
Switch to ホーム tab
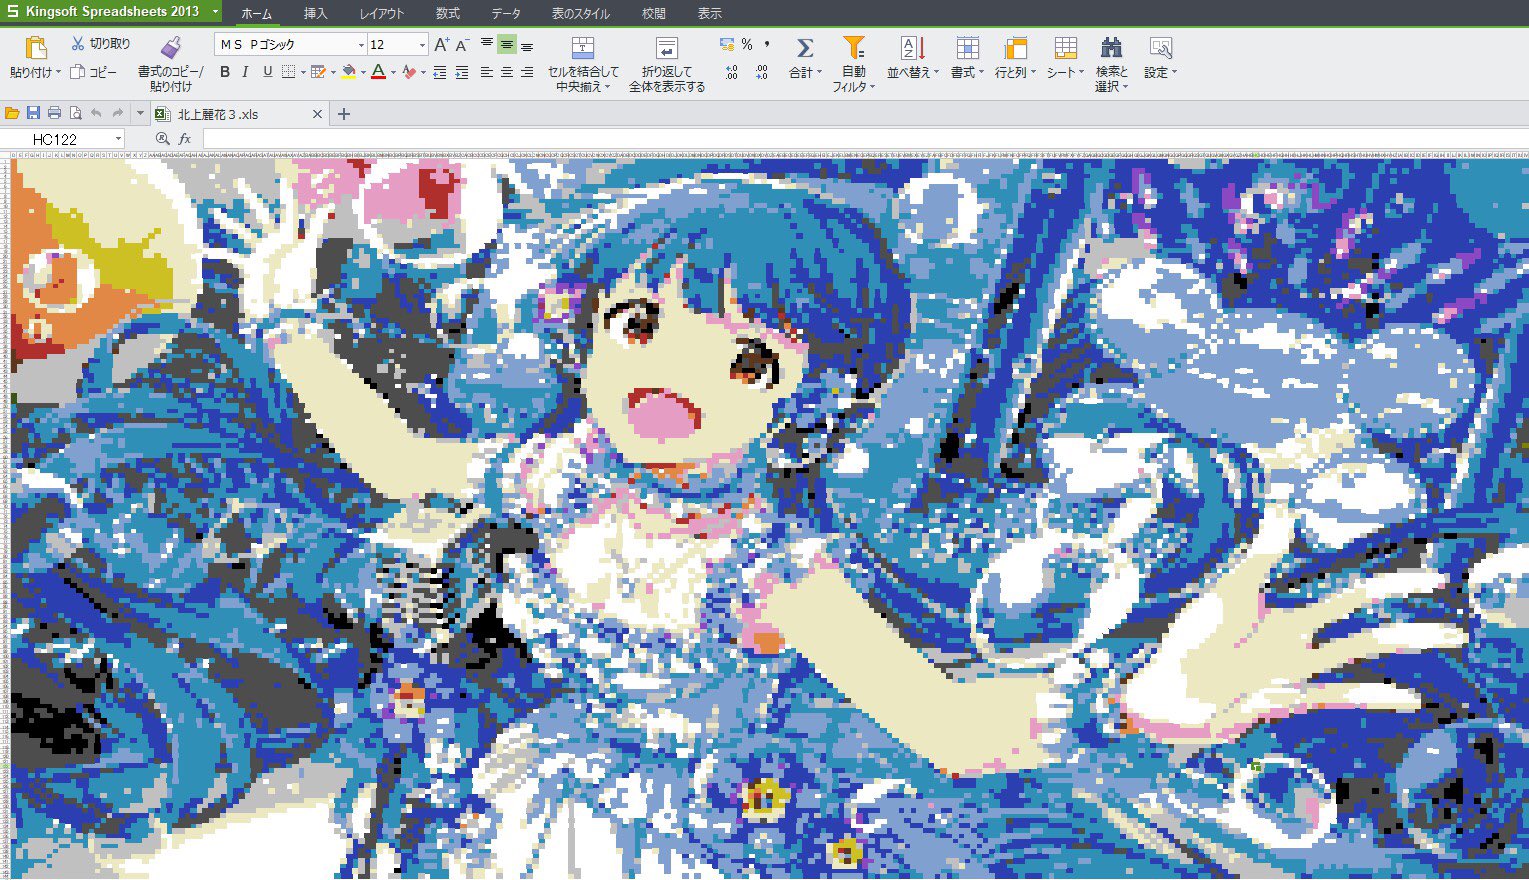(x=256, y=14)
